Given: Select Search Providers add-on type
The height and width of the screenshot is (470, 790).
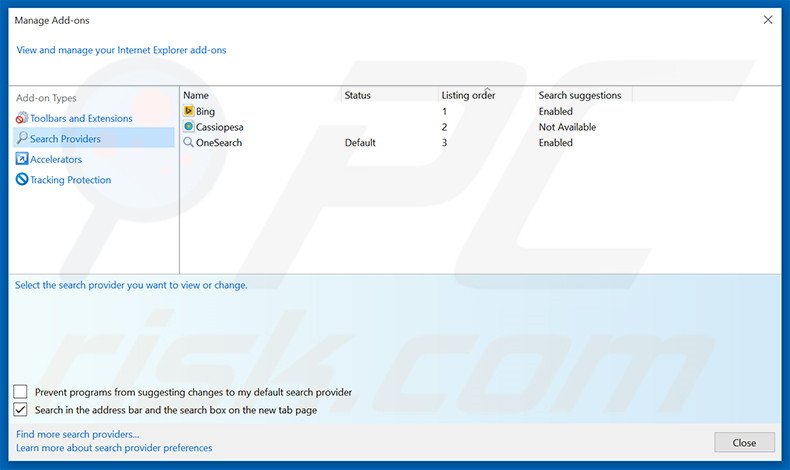Looking at the screenshot, I should (x=94, y=138).
